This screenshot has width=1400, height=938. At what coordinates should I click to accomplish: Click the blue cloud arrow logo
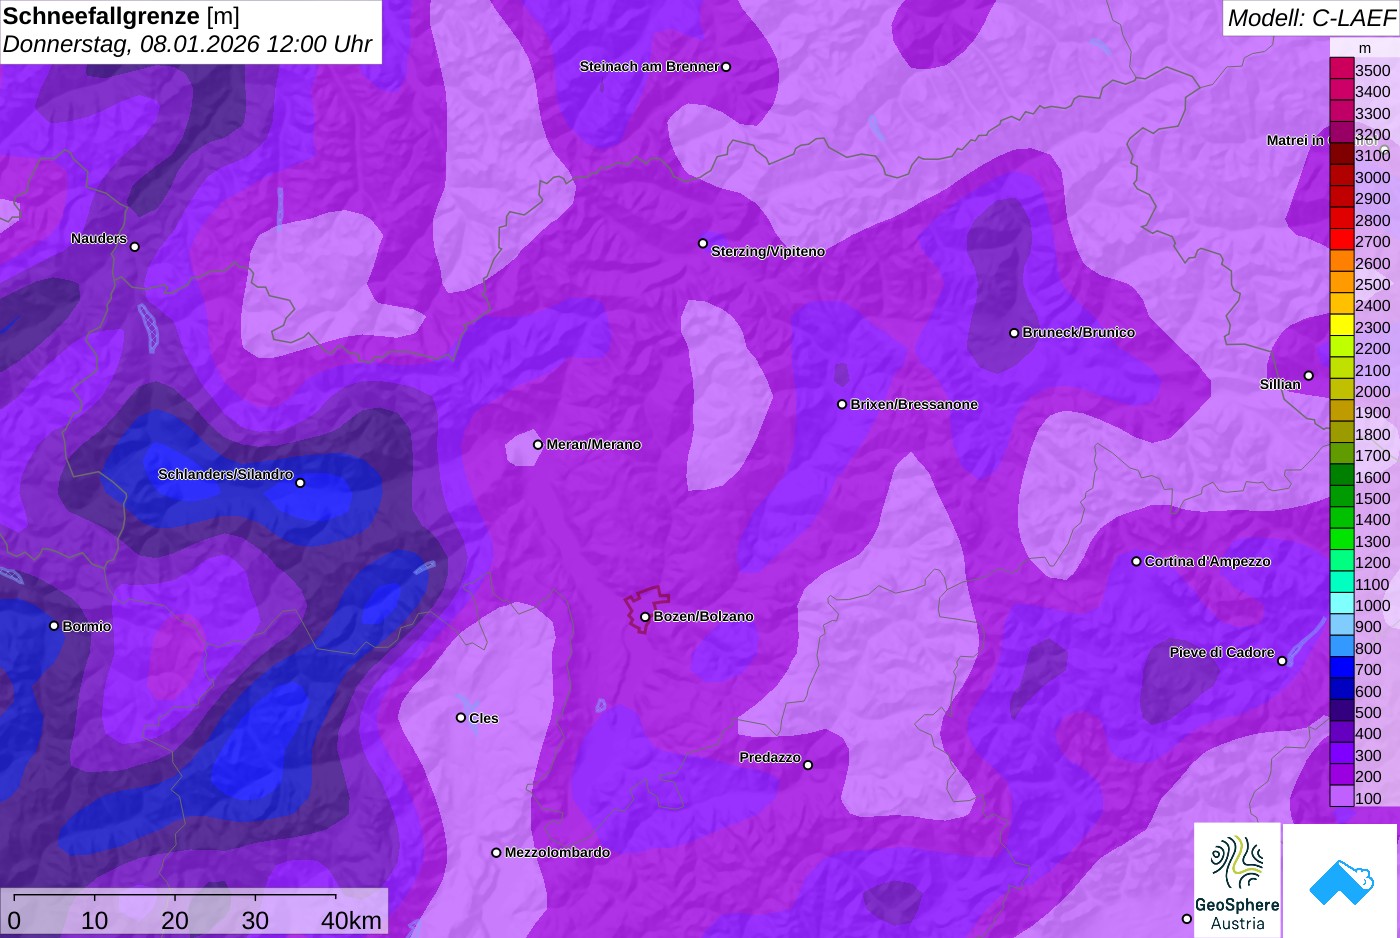1341,881
